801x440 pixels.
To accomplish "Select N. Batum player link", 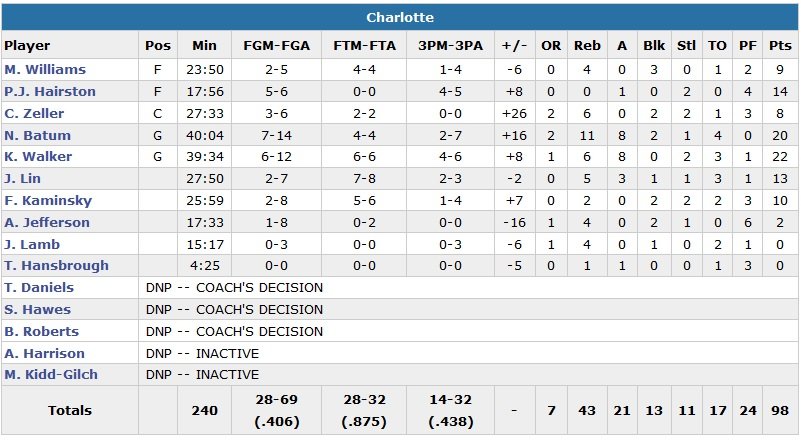I will click(x=34, y=135).
